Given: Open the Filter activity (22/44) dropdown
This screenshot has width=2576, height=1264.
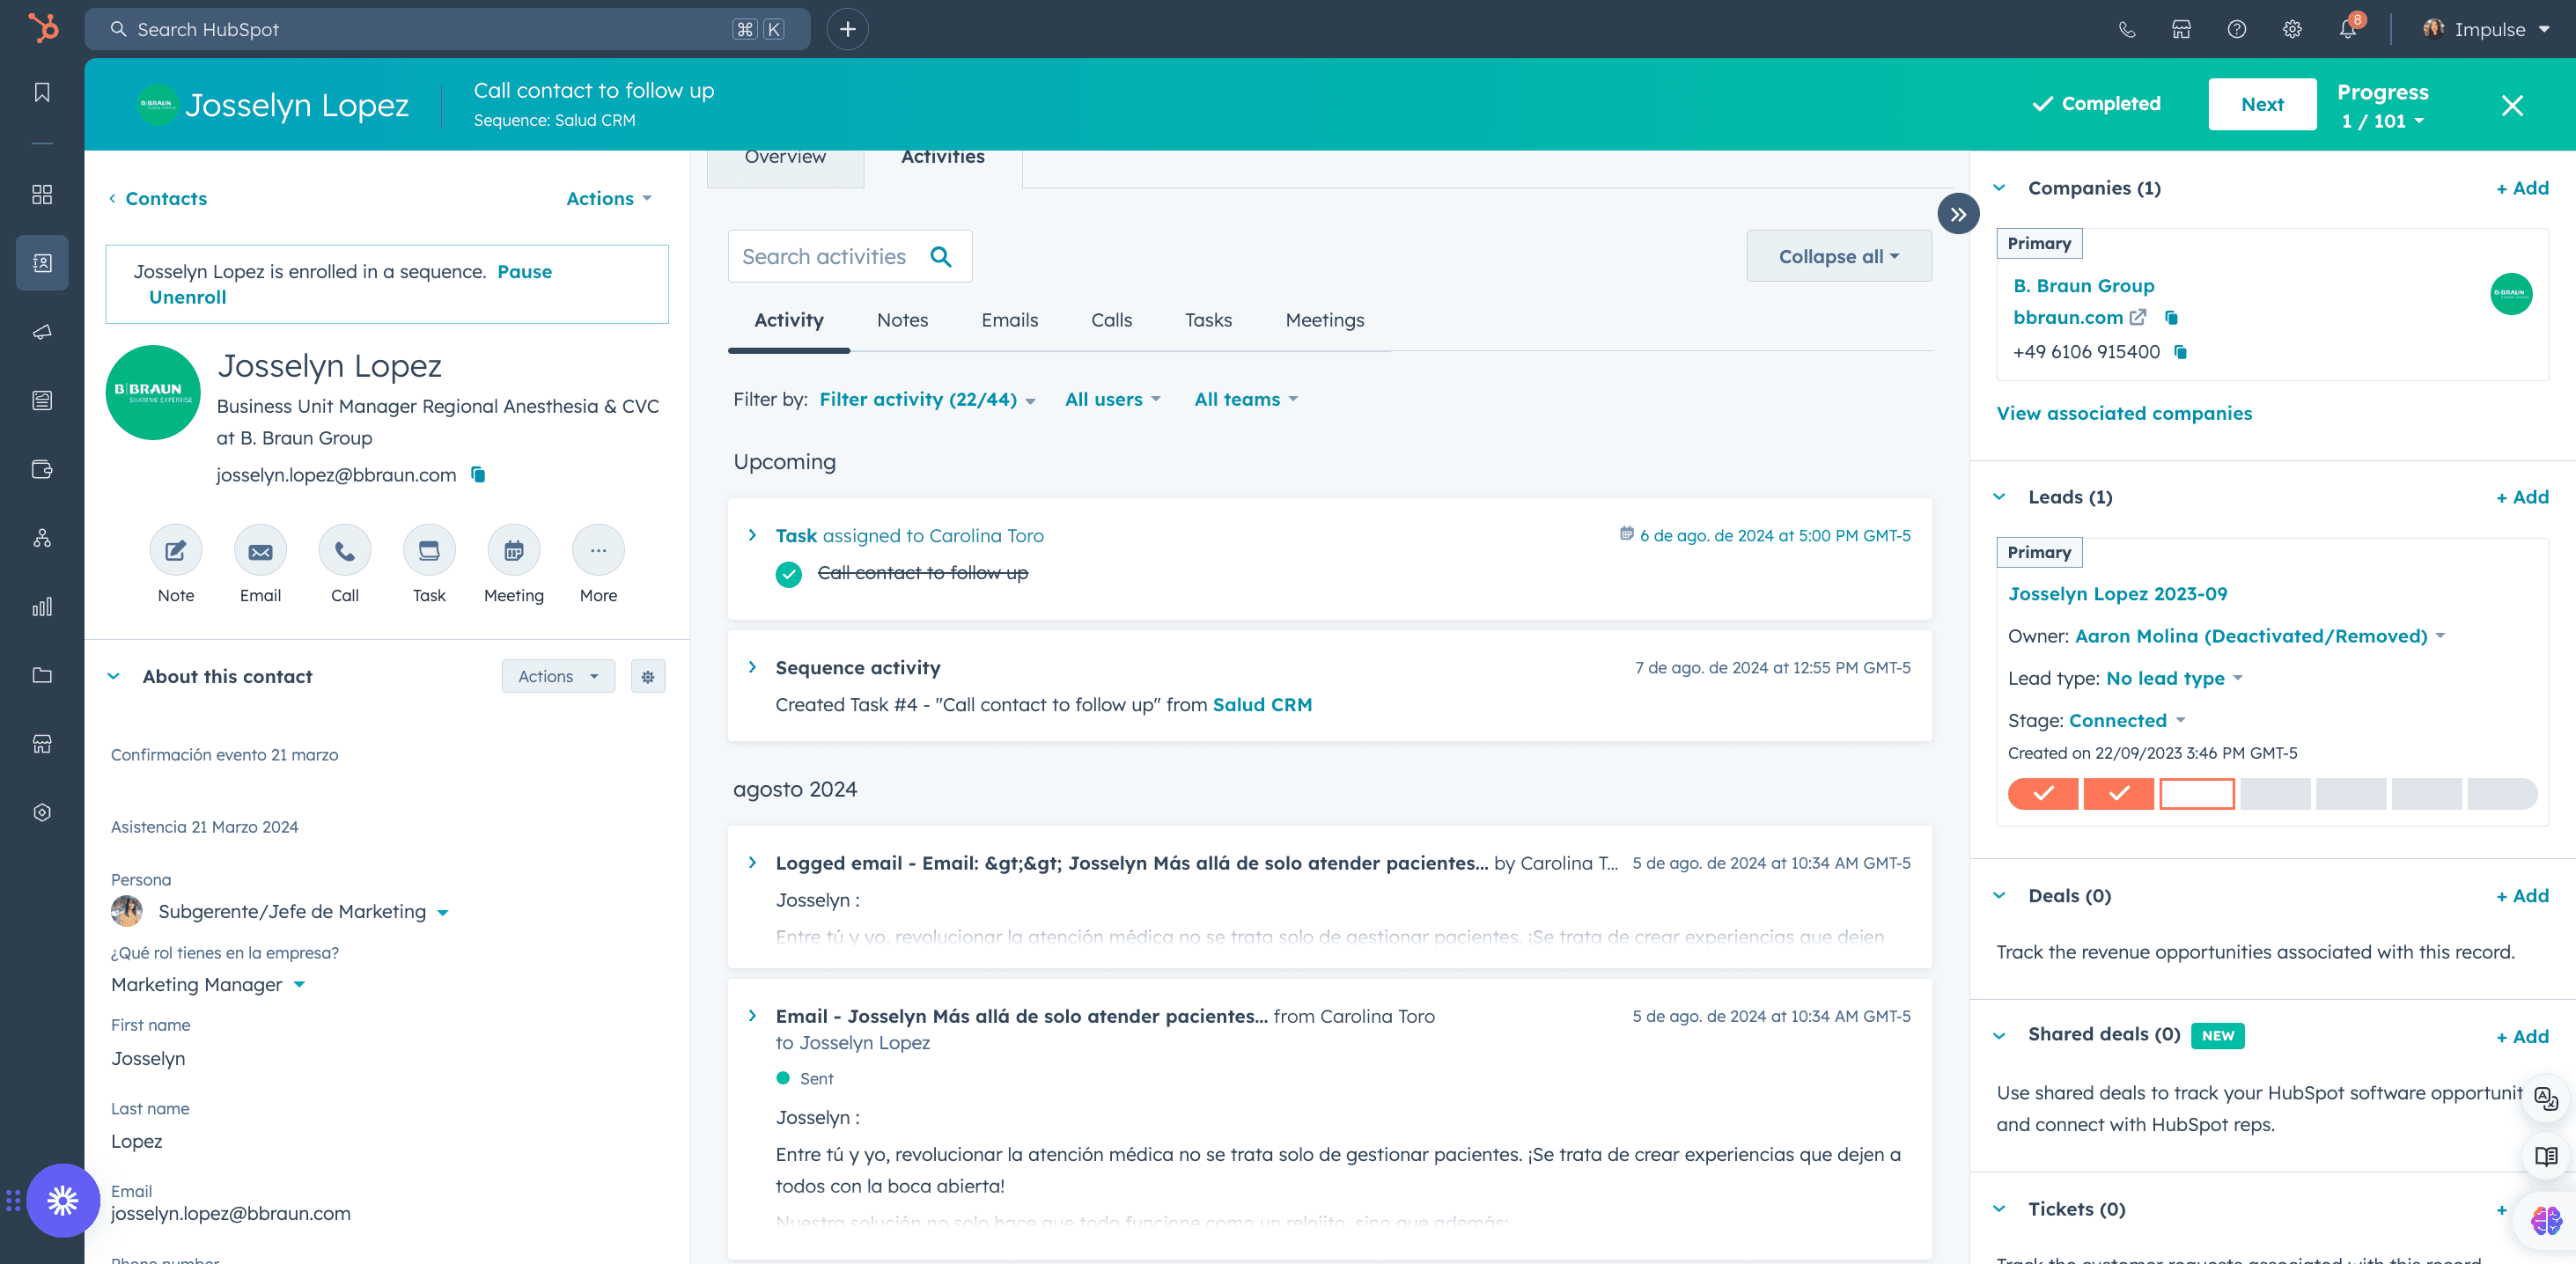Looking at the screenshot, I should (927, 400).
